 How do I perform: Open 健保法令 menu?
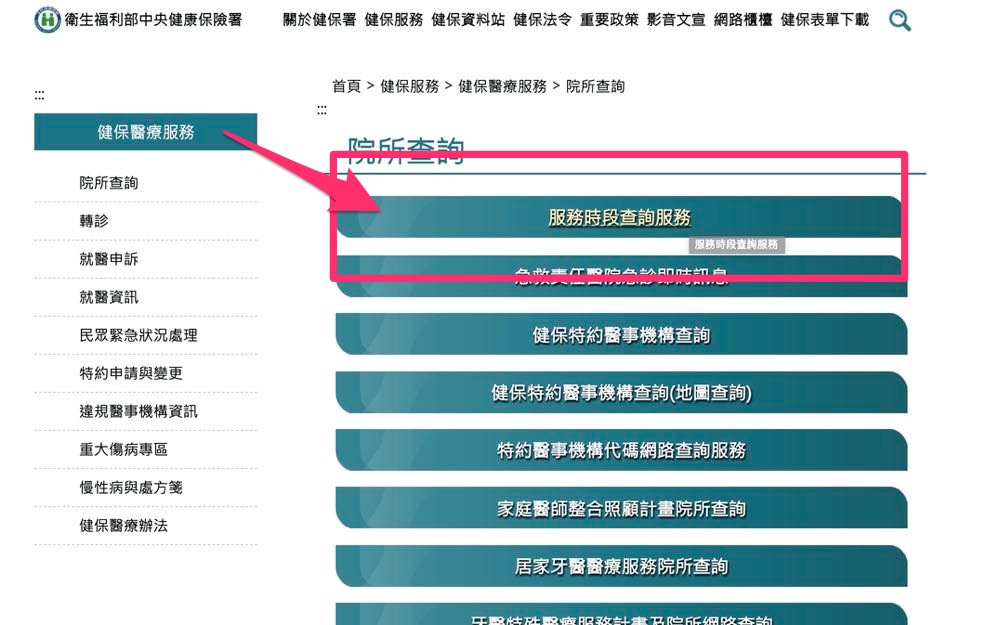(542, 20)
